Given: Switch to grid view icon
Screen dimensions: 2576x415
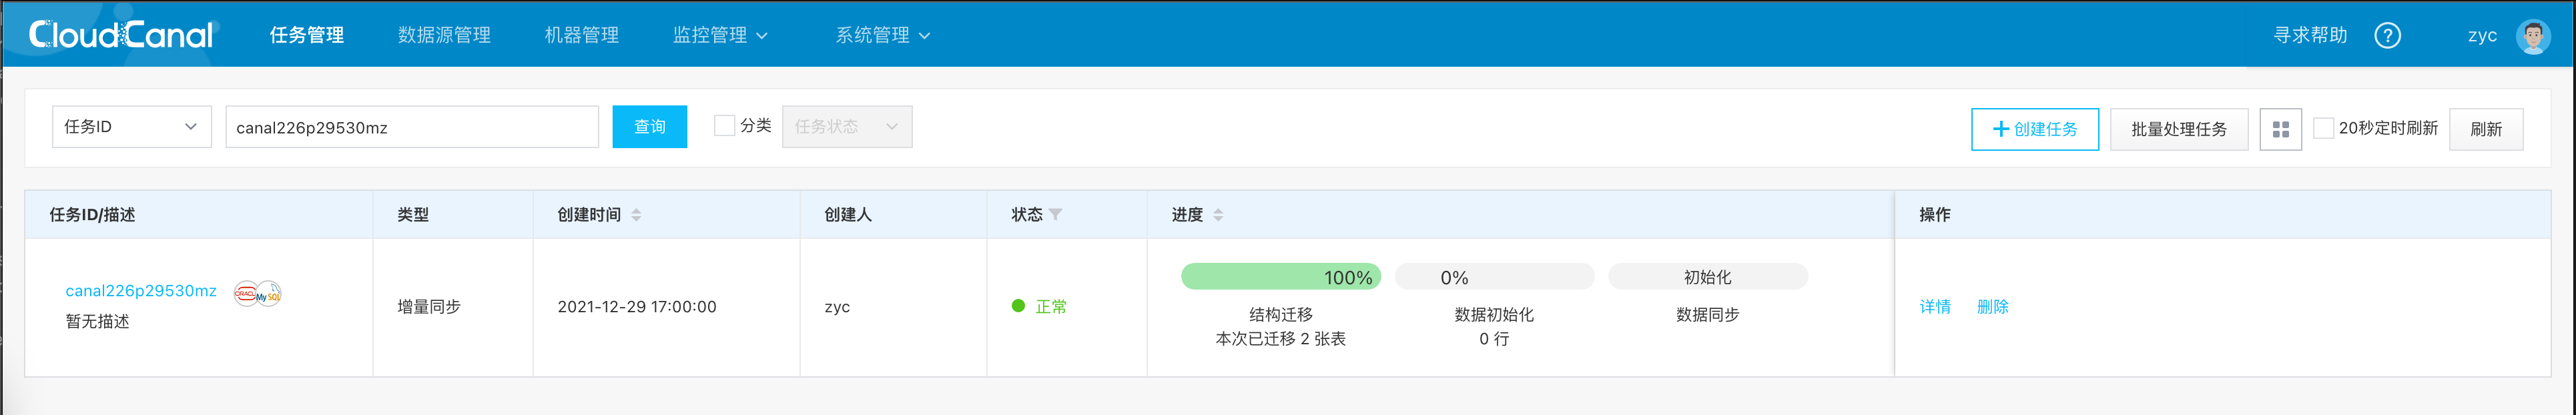Looking at the screenshot, I should point(2280,129).
